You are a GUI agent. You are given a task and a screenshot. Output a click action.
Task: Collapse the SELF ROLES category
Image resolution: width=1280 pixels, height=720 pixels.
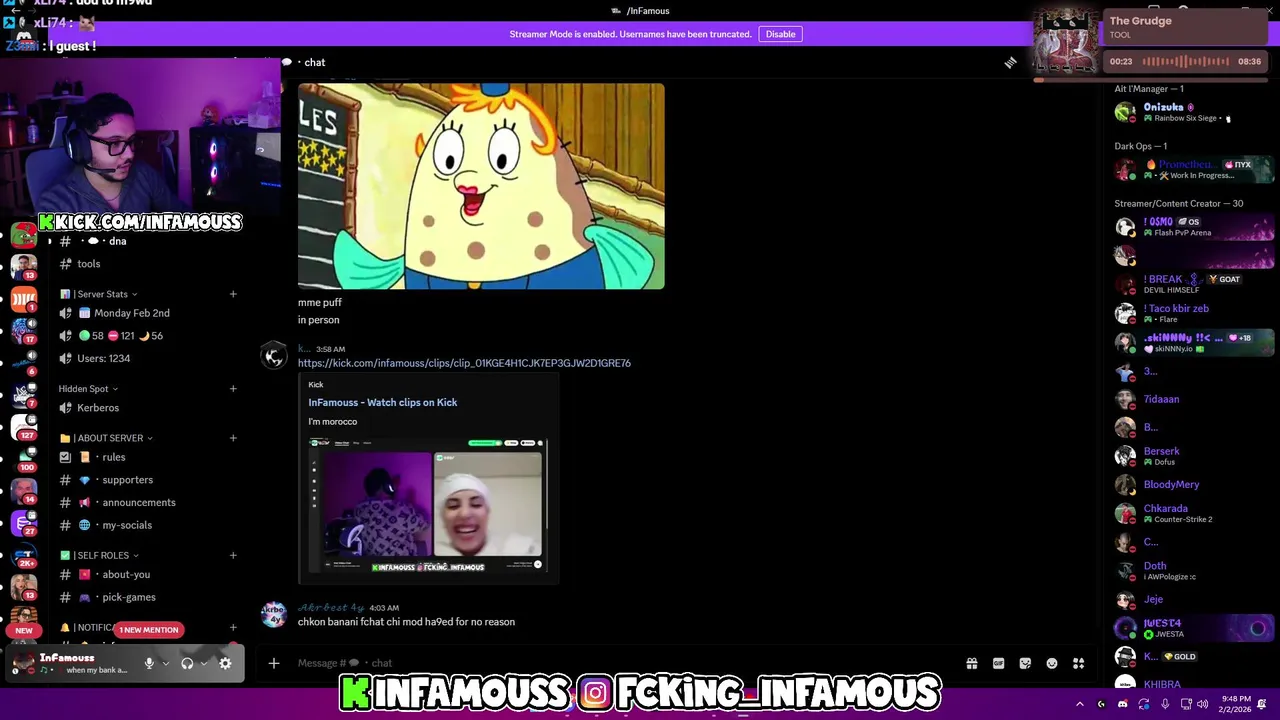(x=99, y=555)
